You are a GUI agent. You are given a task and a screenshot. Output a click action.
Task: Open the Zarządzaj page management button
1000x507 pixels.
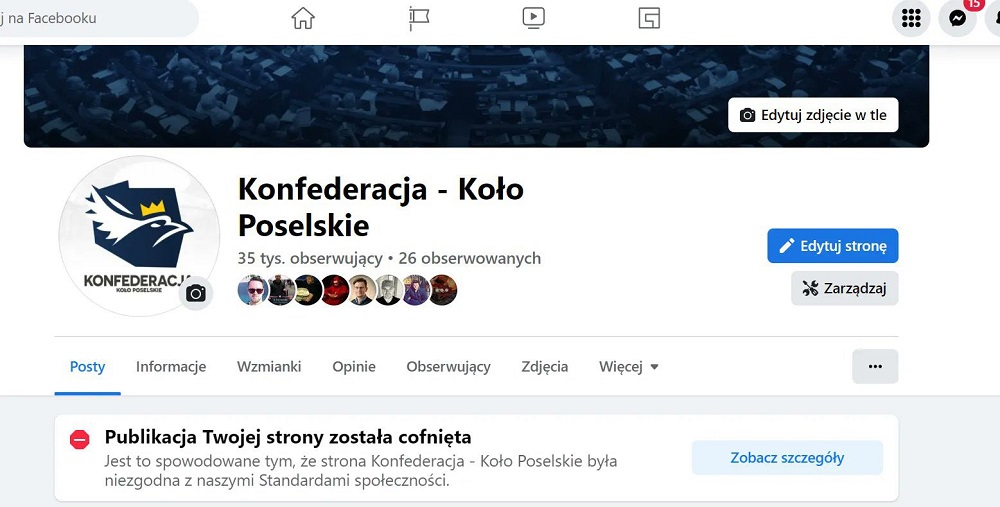coord(845,288)
